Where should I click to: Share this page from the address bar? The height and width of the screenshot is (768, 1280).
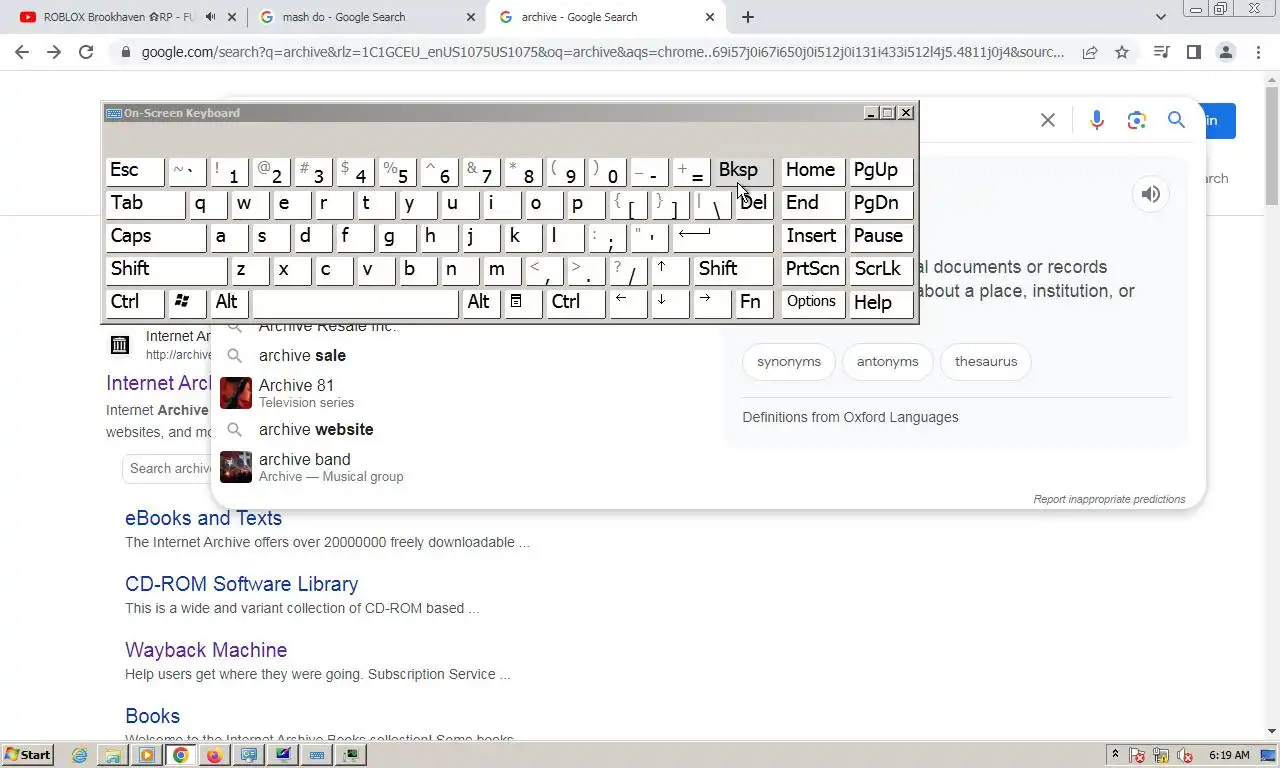pyautogui.click(x=1090, y=52)
